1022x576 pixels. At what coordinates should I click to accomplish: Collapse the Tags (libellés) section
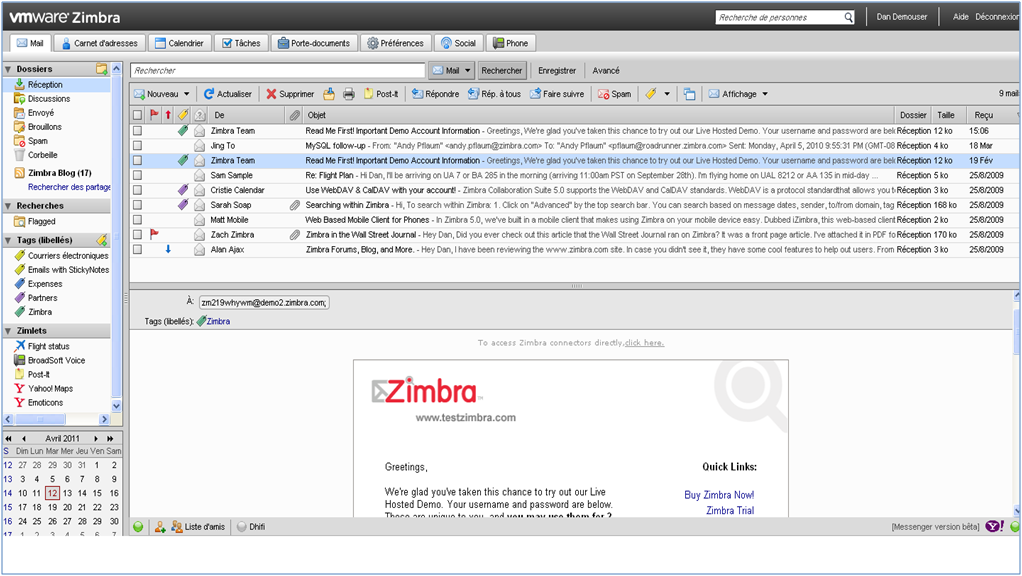coord(8,240)
